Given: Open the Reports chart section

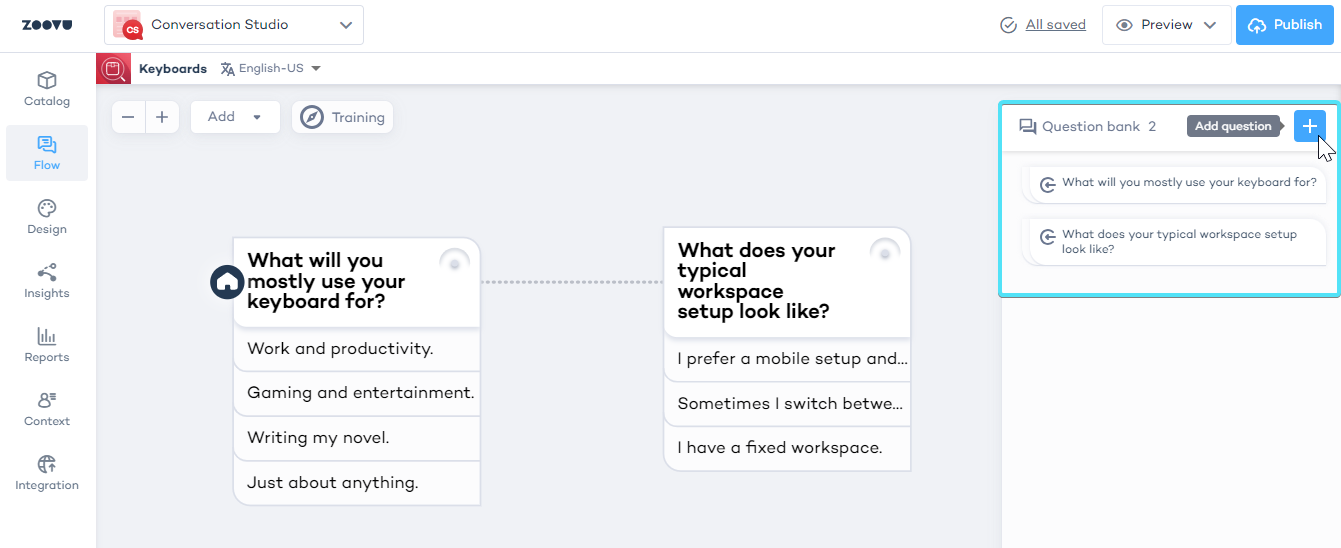Looking at the screenshot, I should 47,345.
